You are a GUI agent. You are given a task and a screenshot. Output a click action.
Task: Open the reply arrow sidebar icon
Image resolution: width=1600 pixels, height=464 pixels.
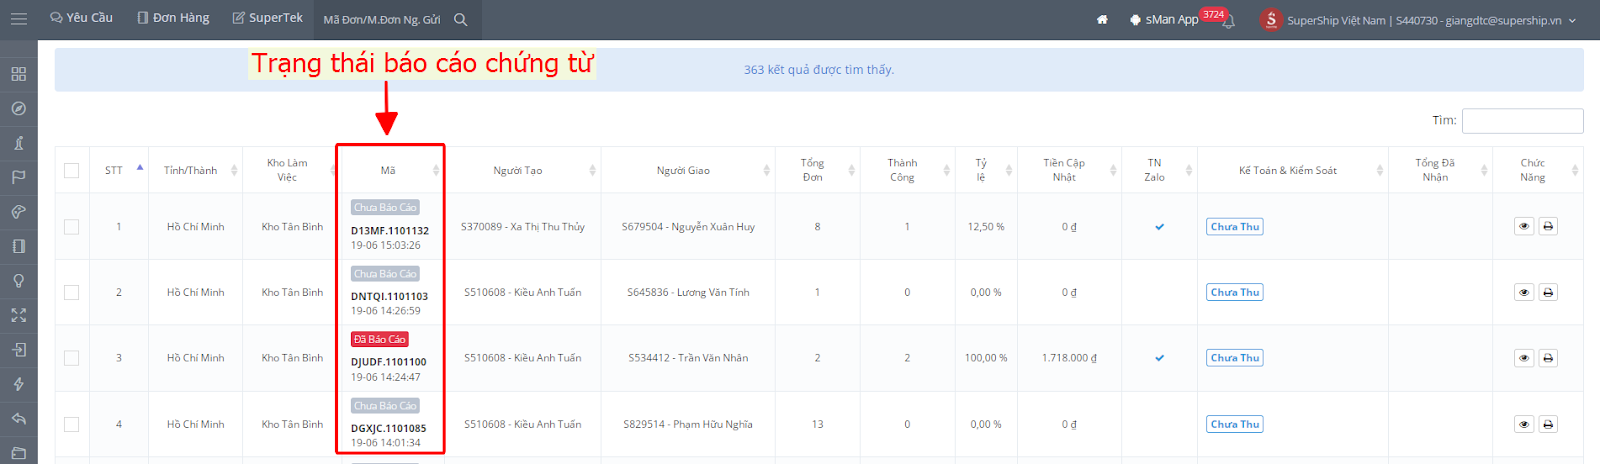pos(18,419)
